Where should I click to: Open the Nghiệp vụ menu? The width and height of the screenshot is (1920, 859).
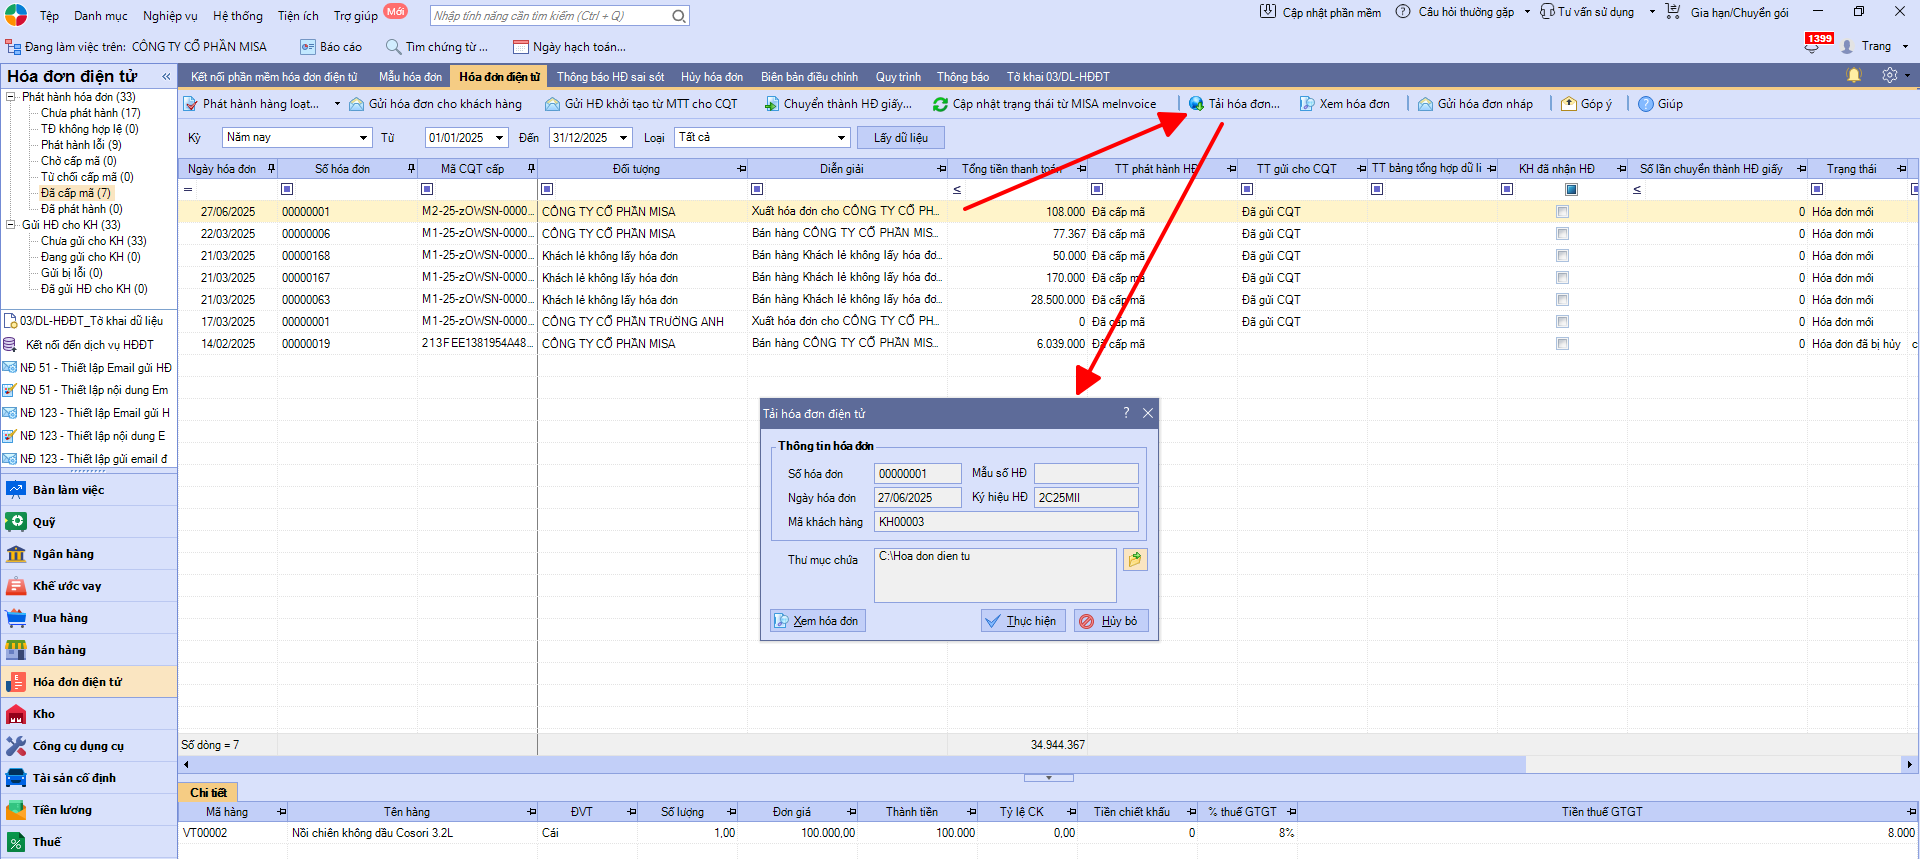point(170,16)
